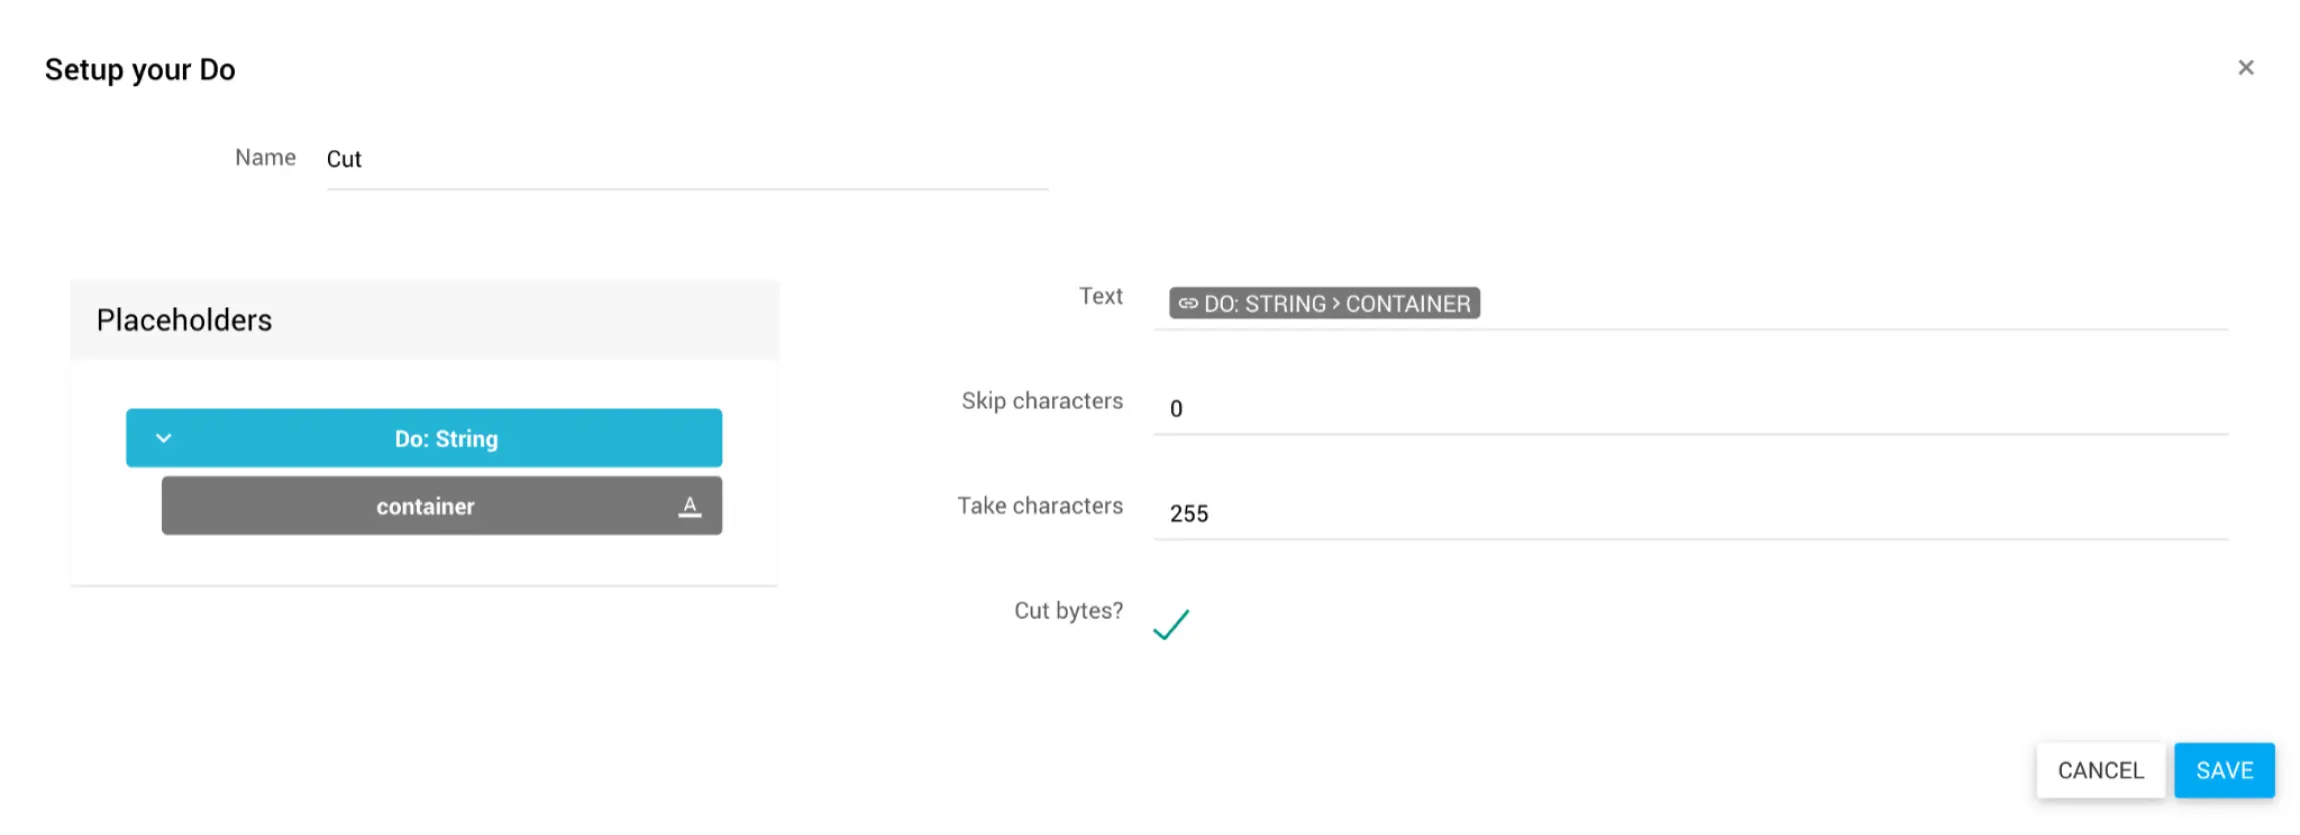Click the Skip characters value field

[1690, 409]
